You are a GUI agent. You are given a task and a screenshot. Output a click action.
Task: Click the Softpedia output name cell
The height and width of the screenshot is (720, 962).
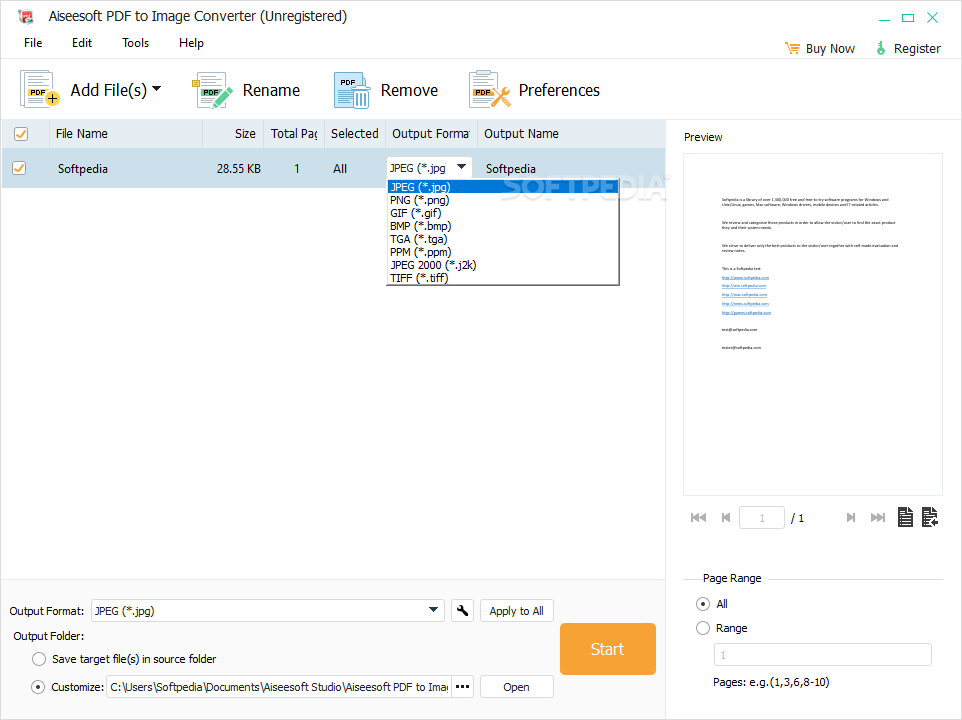[510, 169]
